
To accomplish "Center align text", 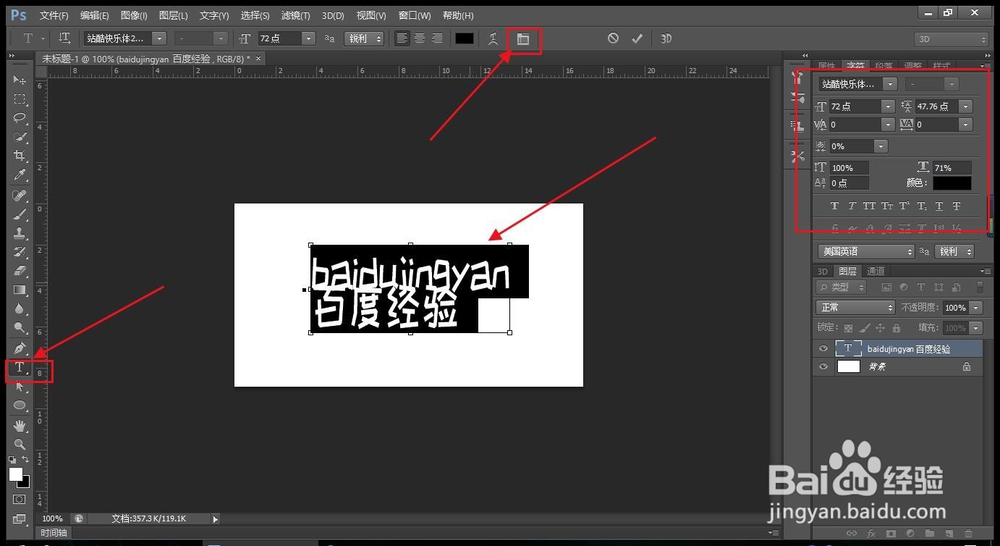I will point(420,38).
